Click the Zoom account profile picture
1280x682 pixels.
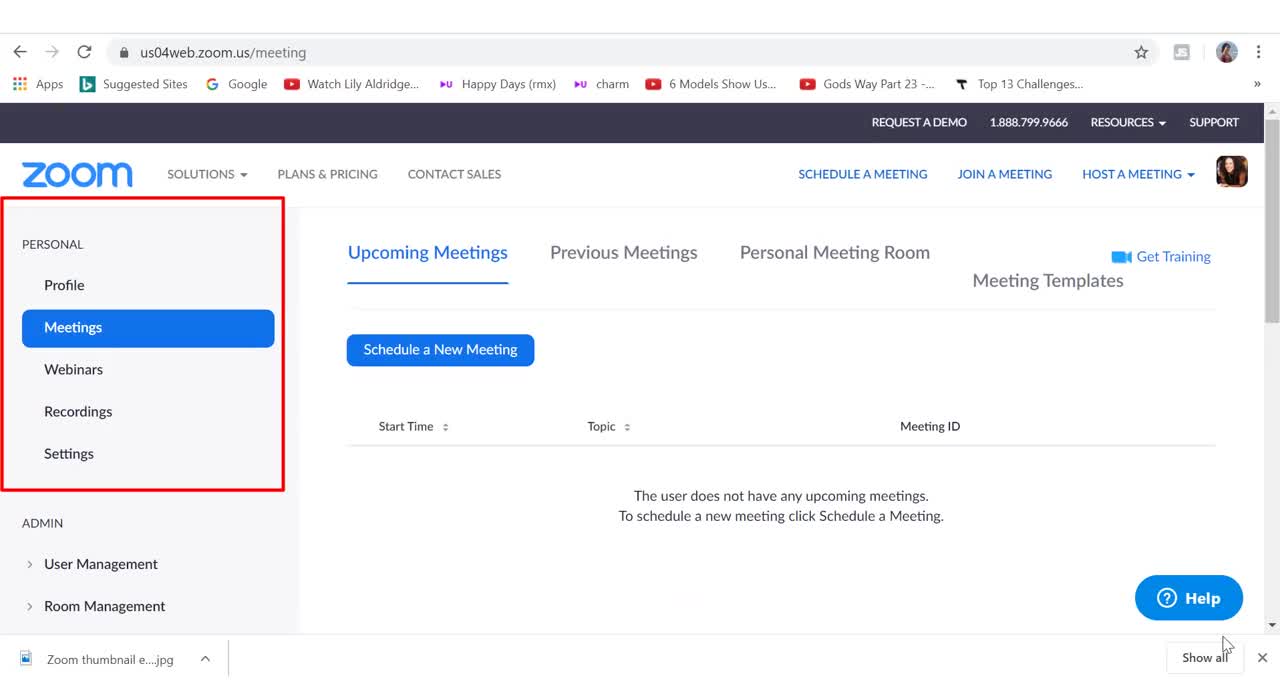[x=1232, y=172]
